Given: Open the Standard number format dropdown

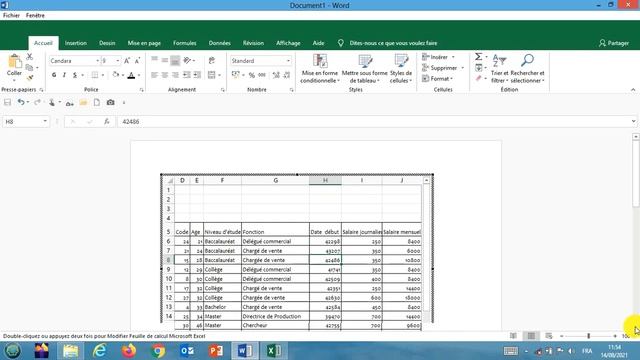Looking at the screenshot, I should point(288,61).
